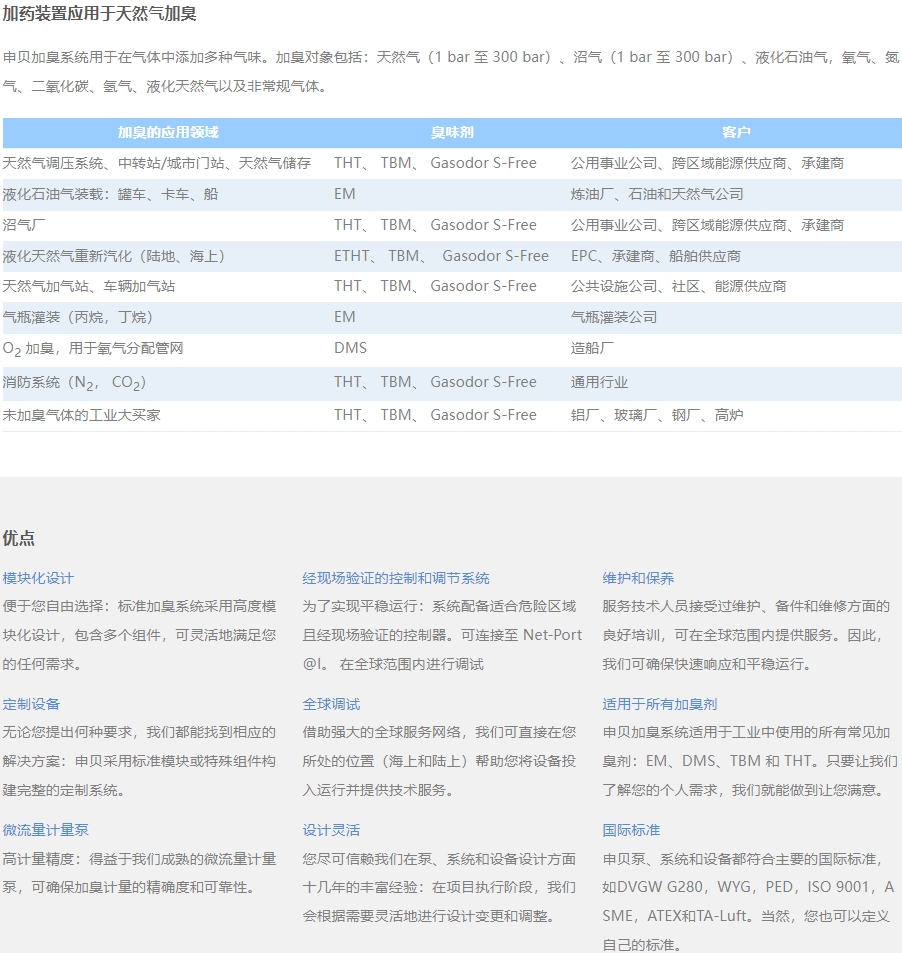Open the 微流量计量泵 link
Viewport: 902px width, 953px height.
pyautogui.click(x=46, y=830)
